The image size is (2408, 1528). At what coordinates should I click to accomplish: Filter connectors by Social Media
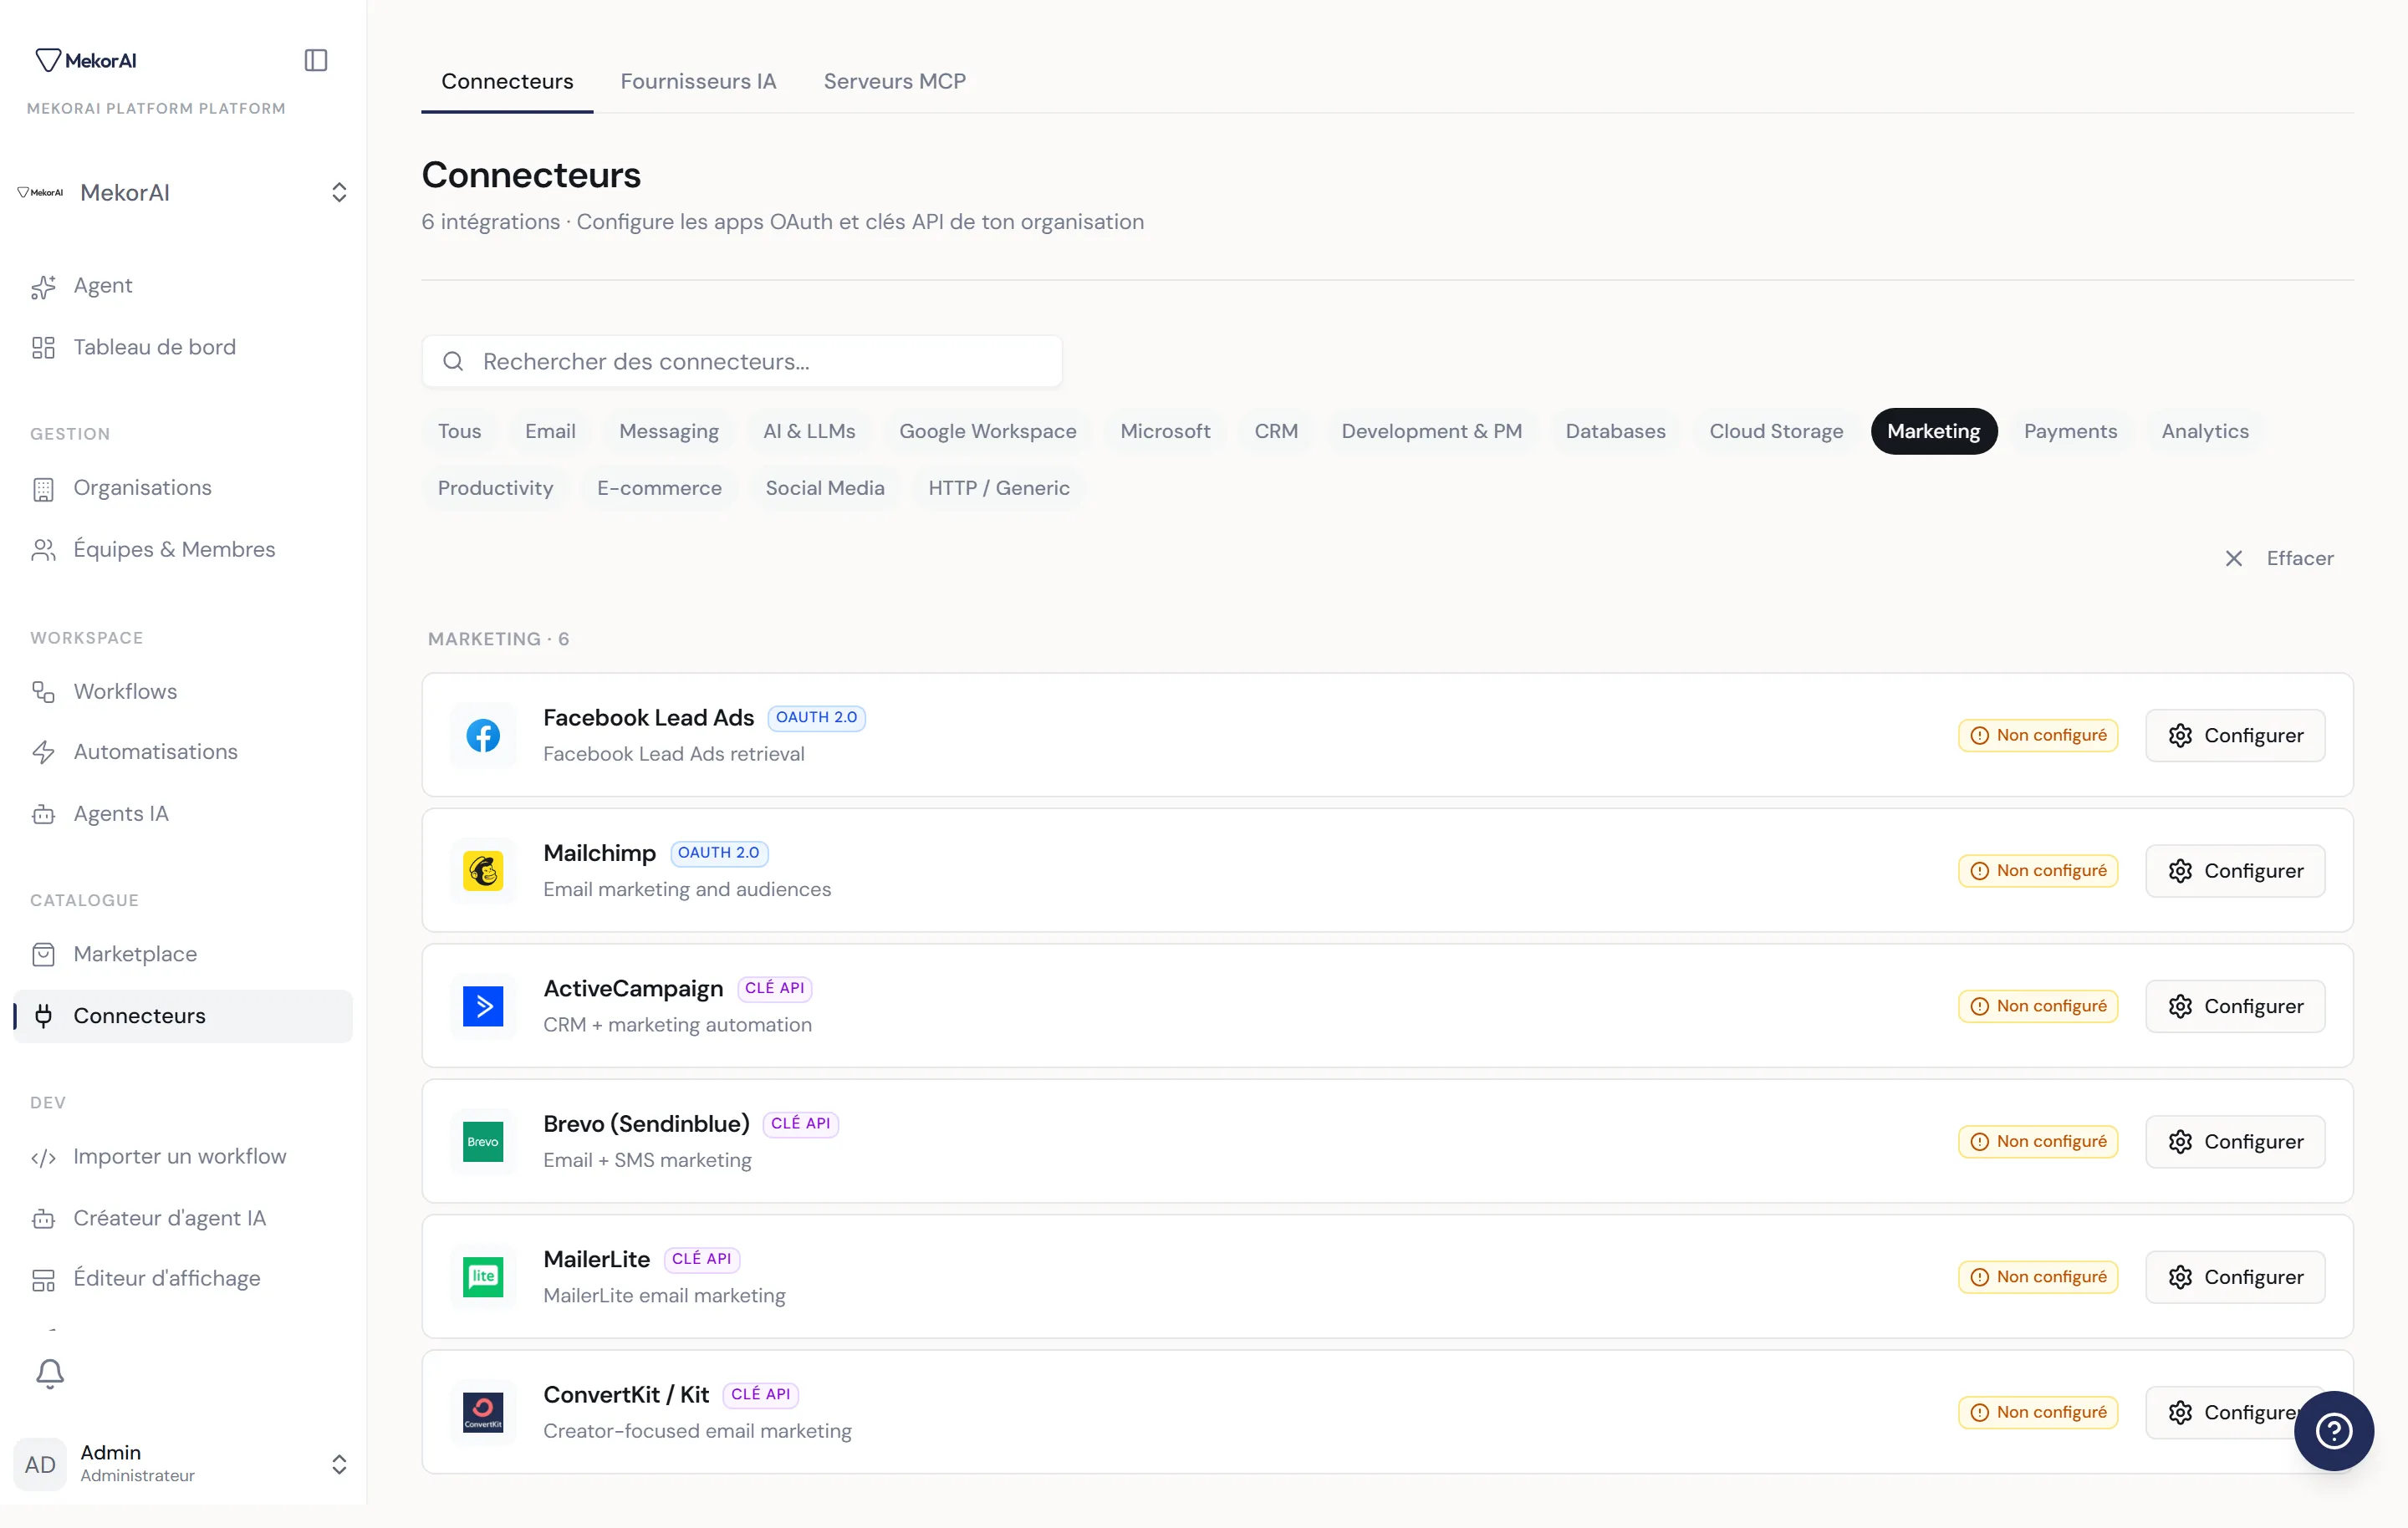[825, 488]
